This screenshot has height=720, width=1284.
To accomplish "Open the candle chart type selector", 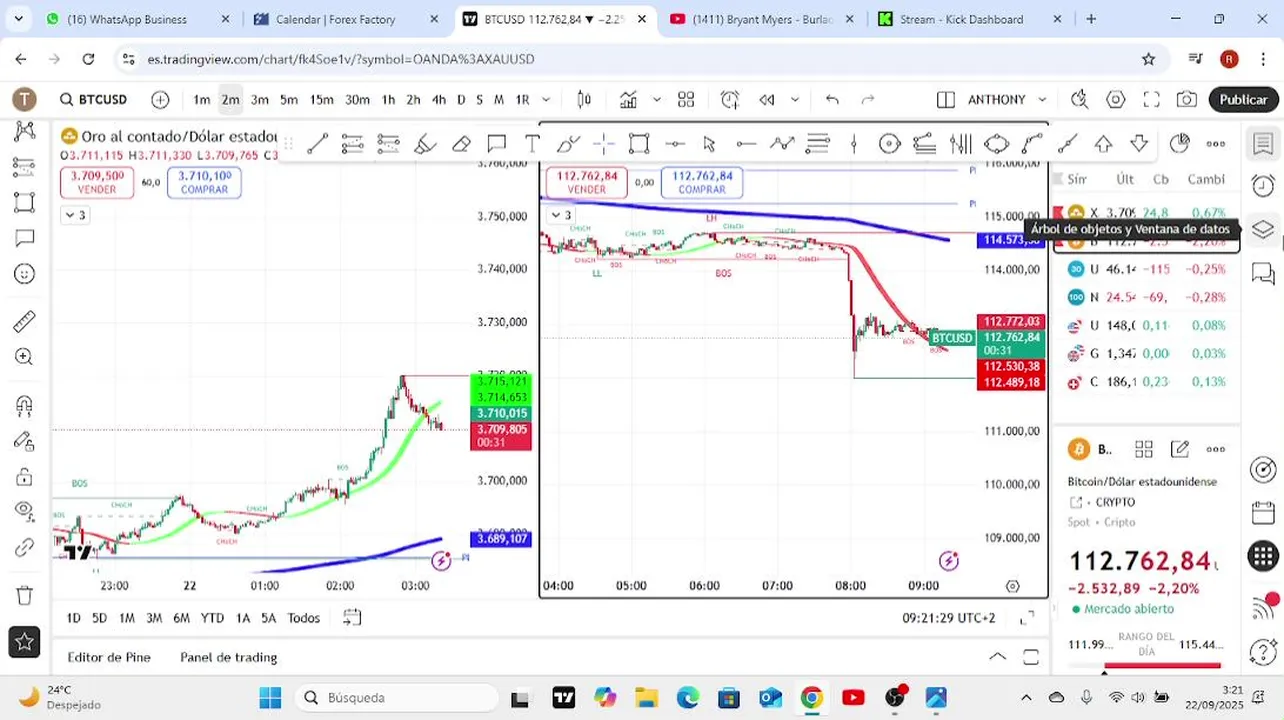I will point(584,99).
